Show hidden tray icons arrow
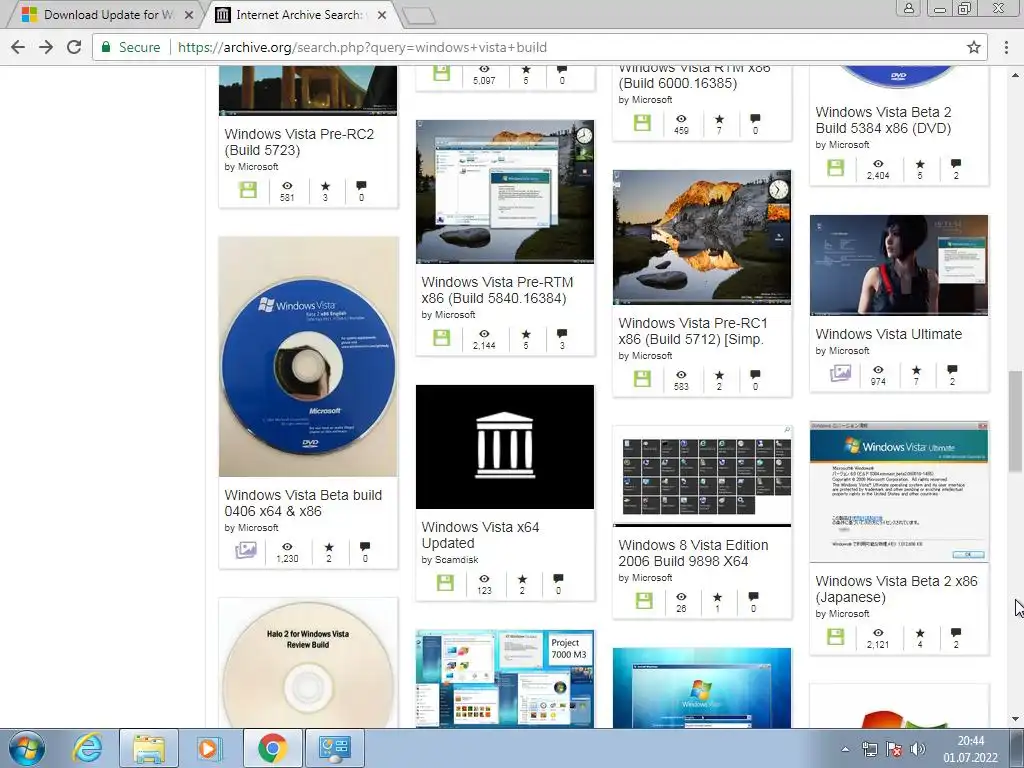1024x768 pixels. pos(845,750)
